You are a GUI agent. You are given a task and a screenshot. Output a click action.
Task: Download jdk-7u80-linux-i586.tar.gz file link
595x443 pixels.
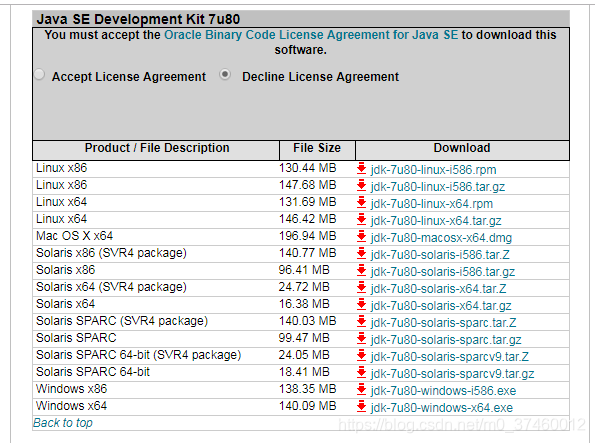[438, 187]
